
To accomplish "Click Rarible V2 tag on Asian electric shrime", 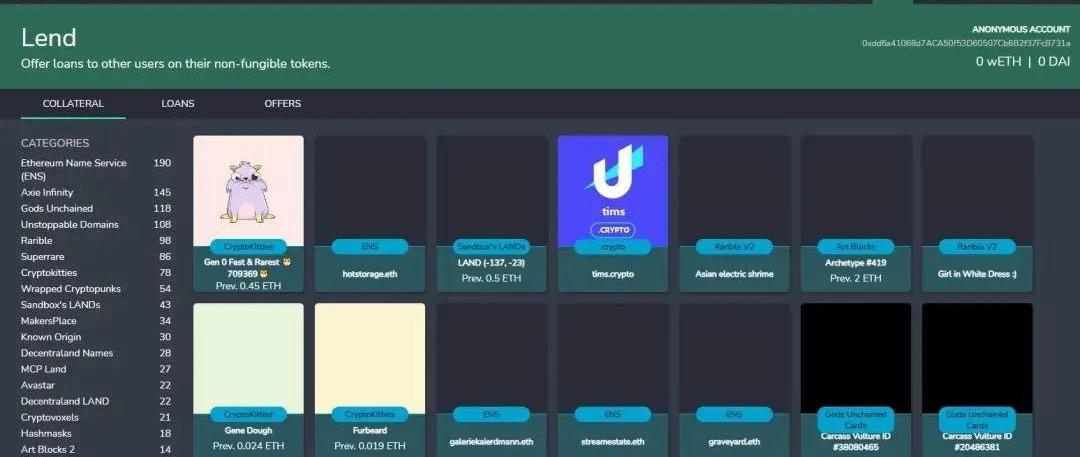I will 734,246.
